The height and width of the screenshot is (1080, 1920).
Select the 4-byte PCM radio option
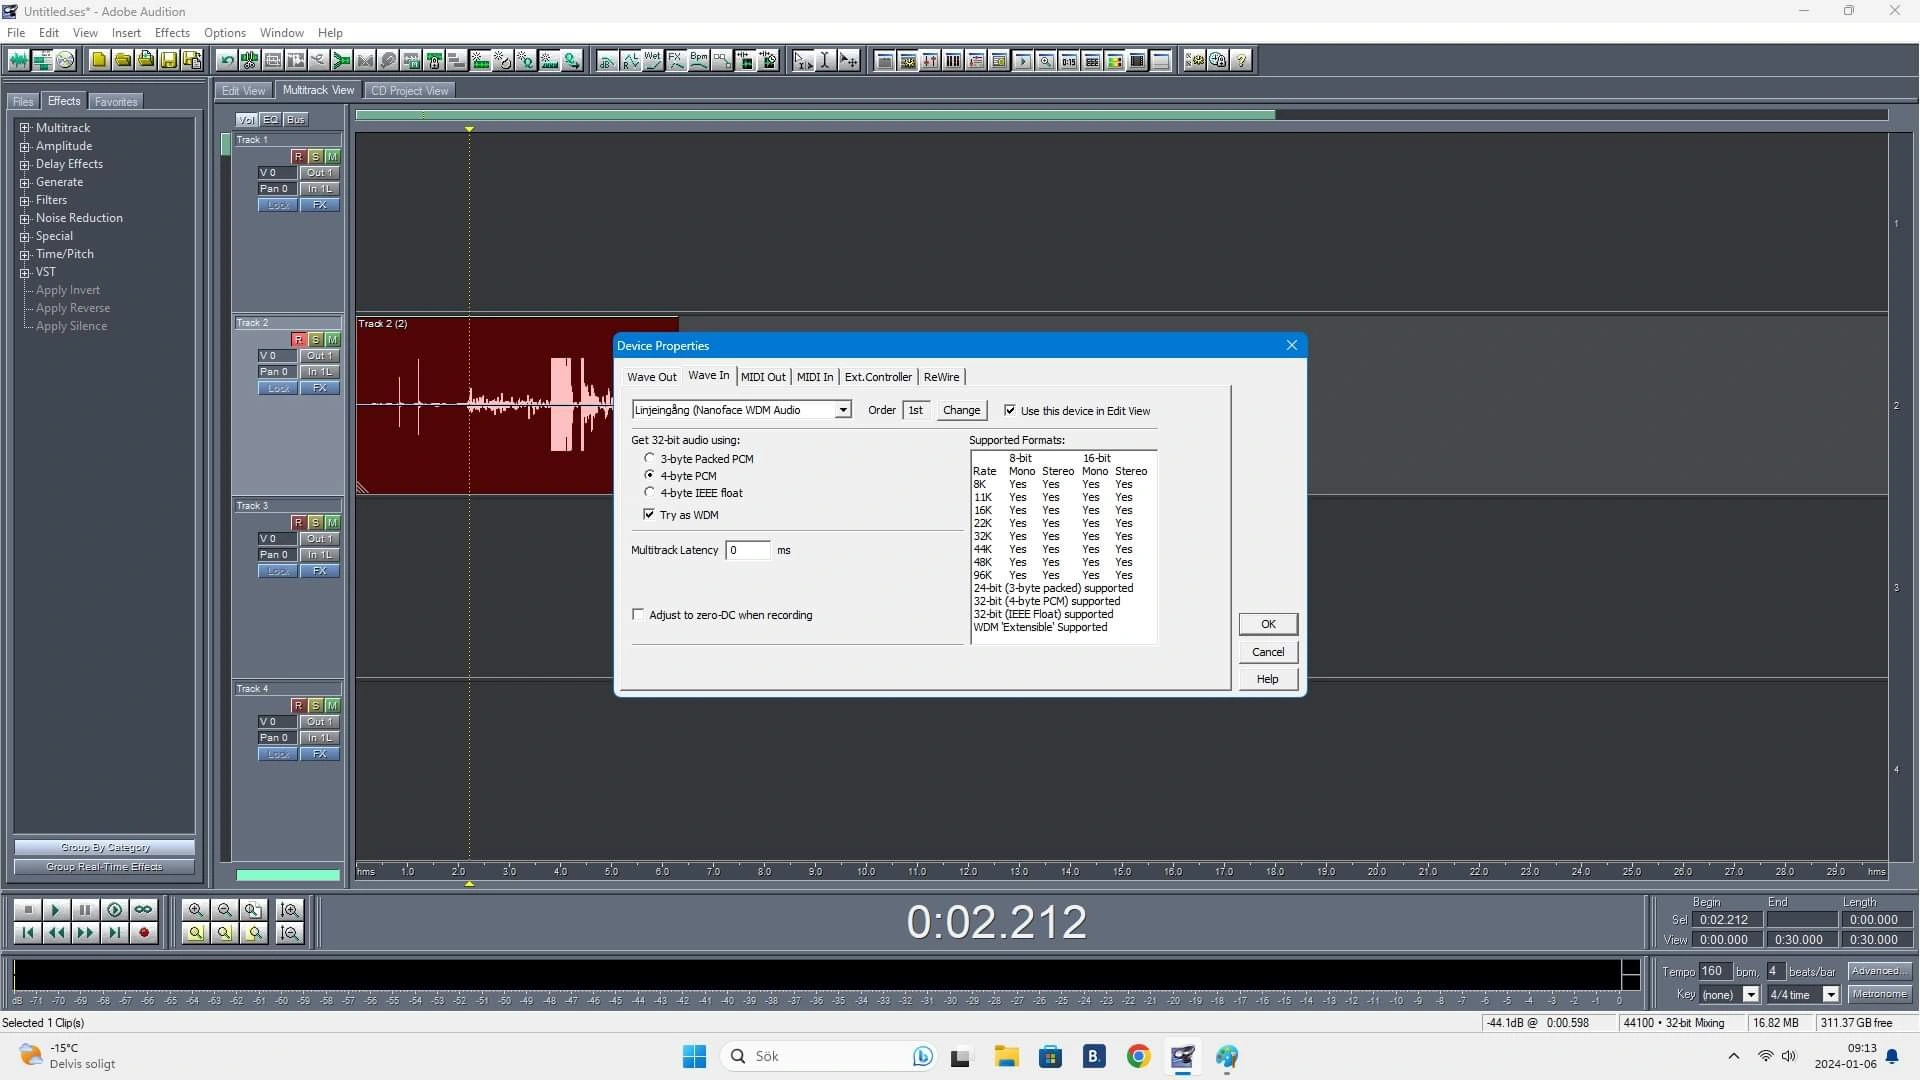coord(649,475)
